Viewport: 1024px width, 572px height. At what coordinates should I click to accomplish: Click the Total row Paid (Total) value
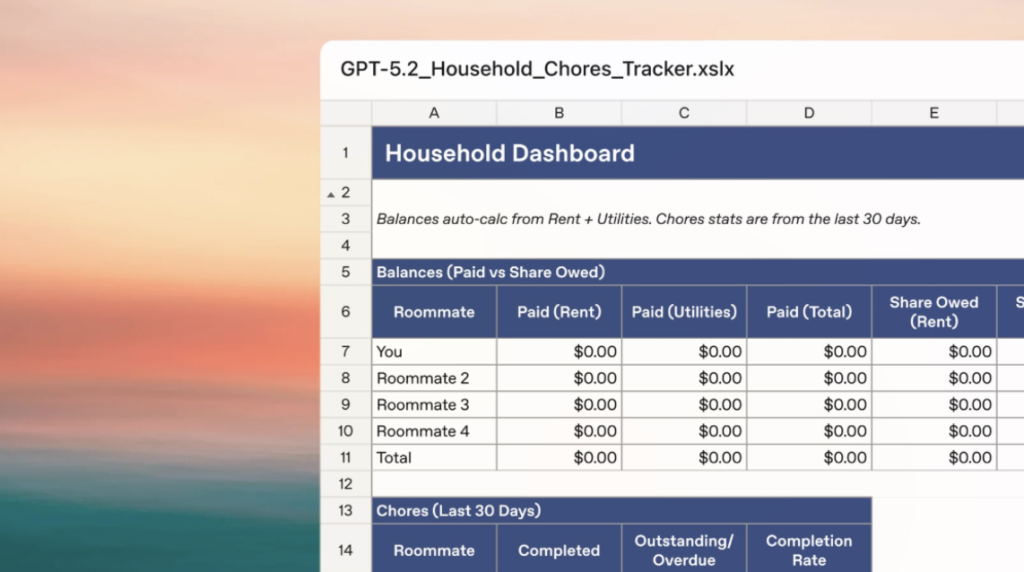(x=809, y=458)
